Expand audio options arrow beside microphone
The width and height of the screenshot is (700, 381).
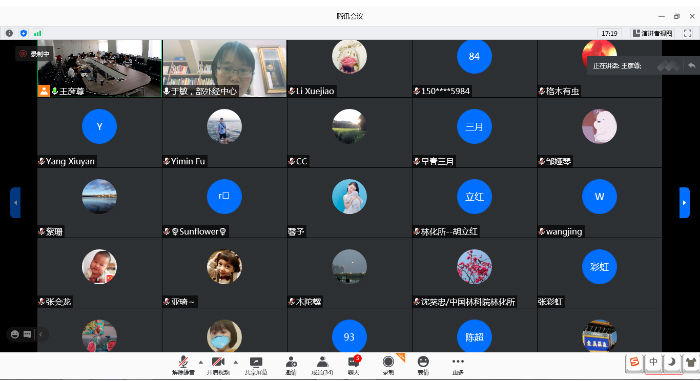click(x=200, y=362)
